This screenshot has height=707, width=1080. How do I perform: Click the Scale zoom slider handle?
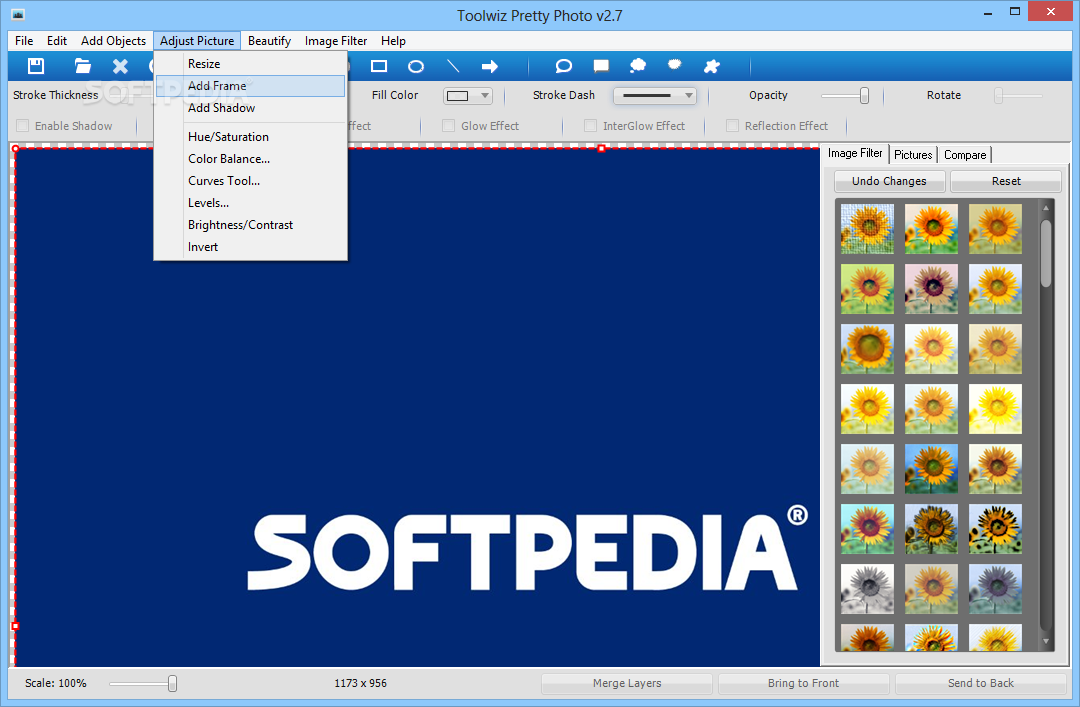coord(172,683)
